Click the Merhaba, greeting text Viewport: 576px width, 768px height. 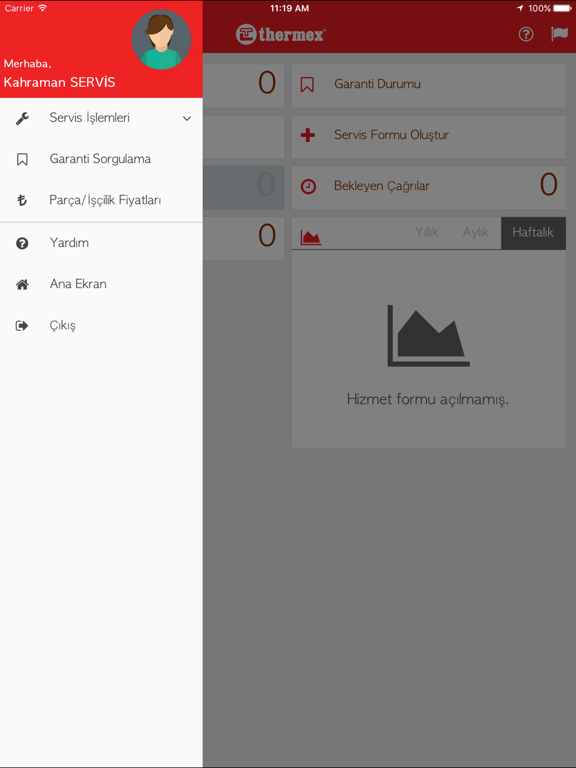tap(27, 64)
